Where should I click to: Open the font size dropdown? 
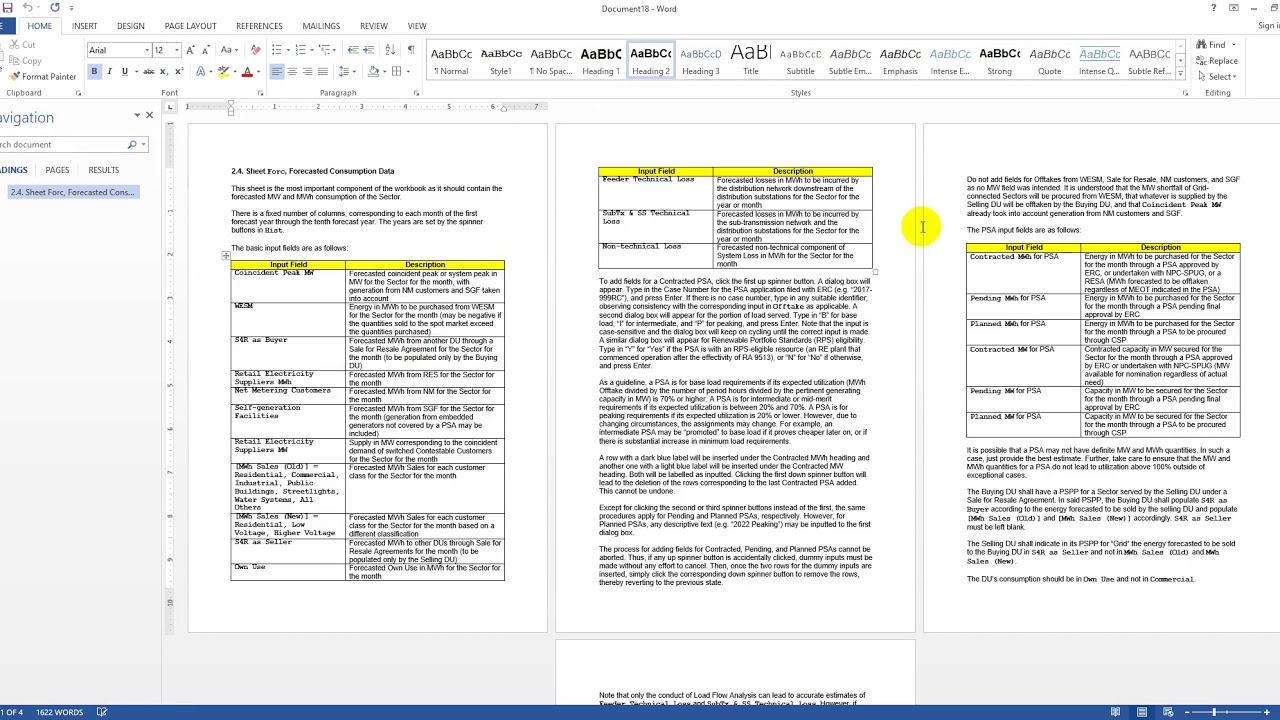pyautogui.click(x=177, y=50)
